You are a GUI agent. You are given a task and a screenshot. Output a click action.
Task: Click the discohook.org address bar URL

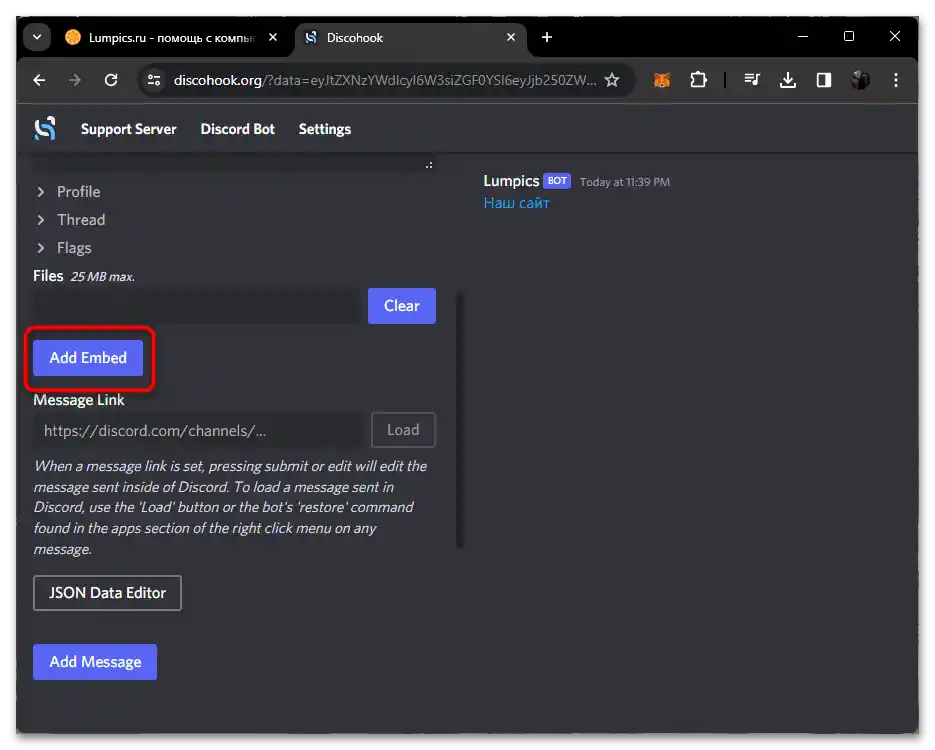pos(385,80)
